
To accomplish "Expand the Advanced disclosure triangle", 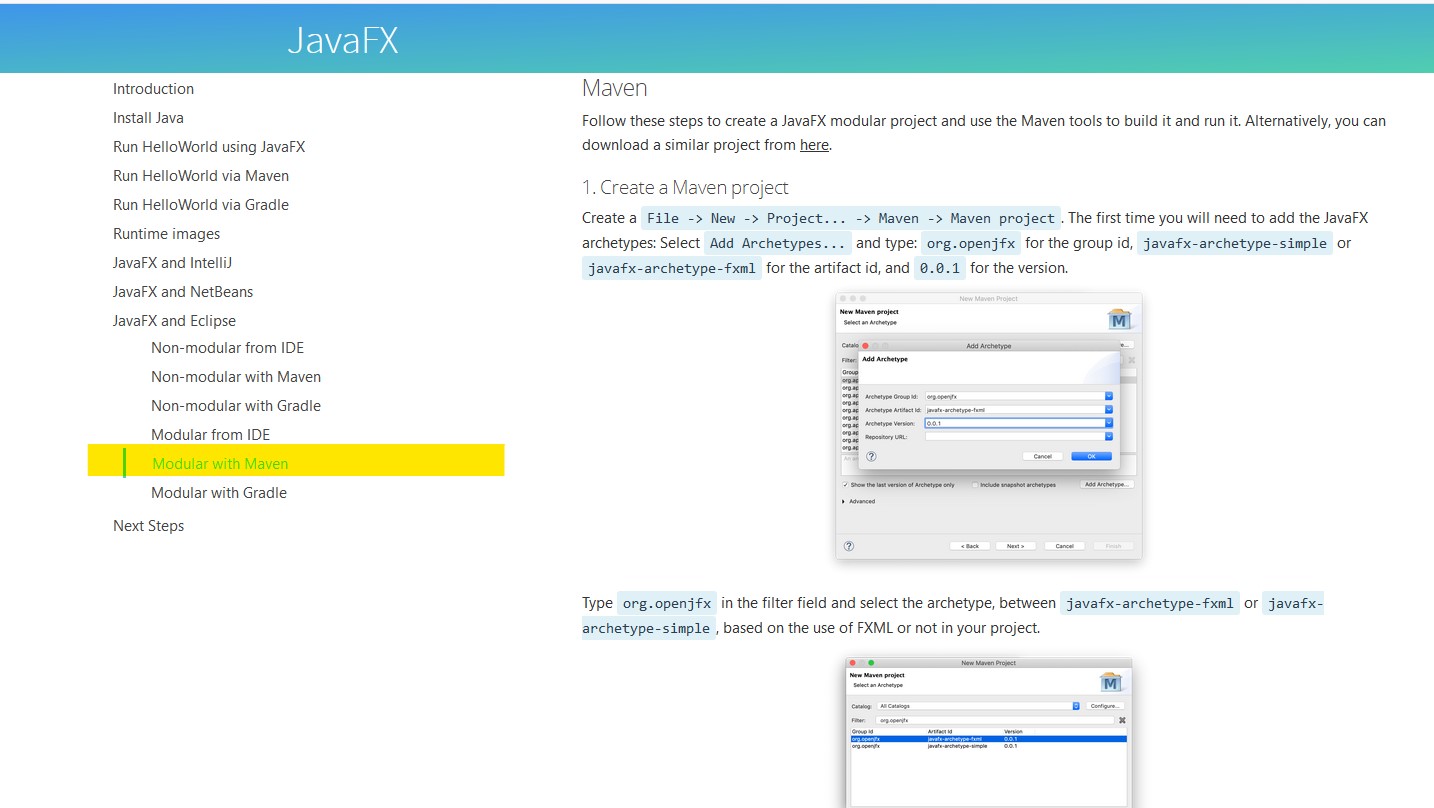I will pos(843,501).
